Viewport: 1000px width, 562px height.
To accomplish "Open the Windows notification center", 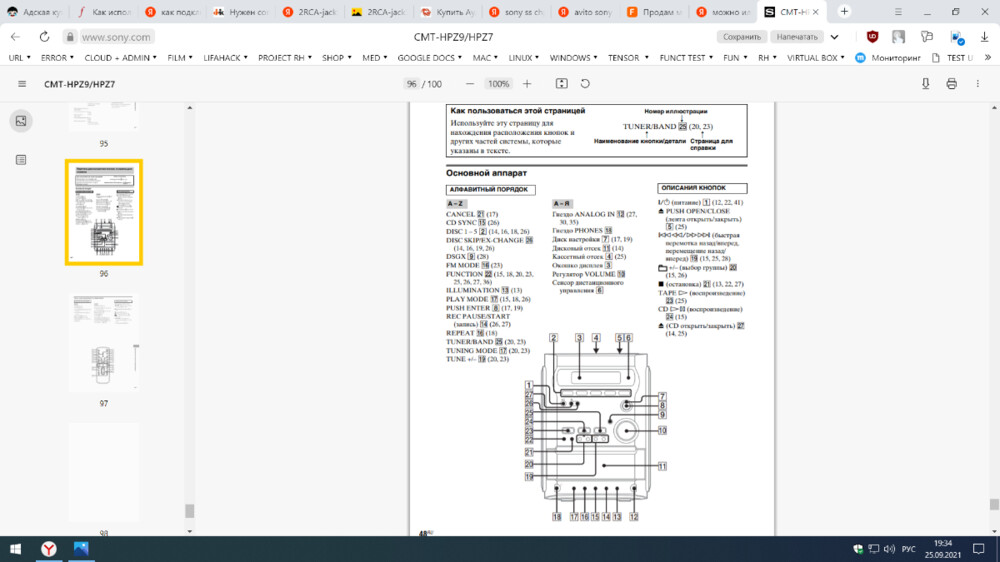I will tap(979, 549).
